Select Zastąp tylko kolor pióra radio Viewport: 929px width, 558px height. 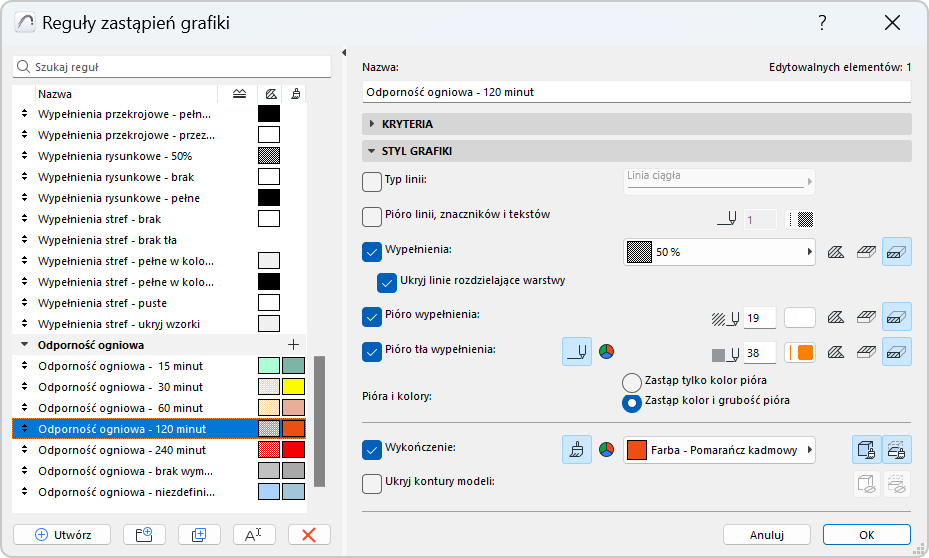pyautogui.click(x=632, y=382)
